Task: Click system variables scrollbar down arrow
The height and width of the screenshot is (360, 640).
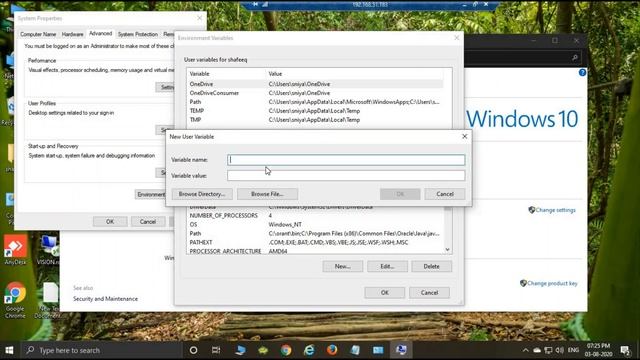Action: (448, 249)
